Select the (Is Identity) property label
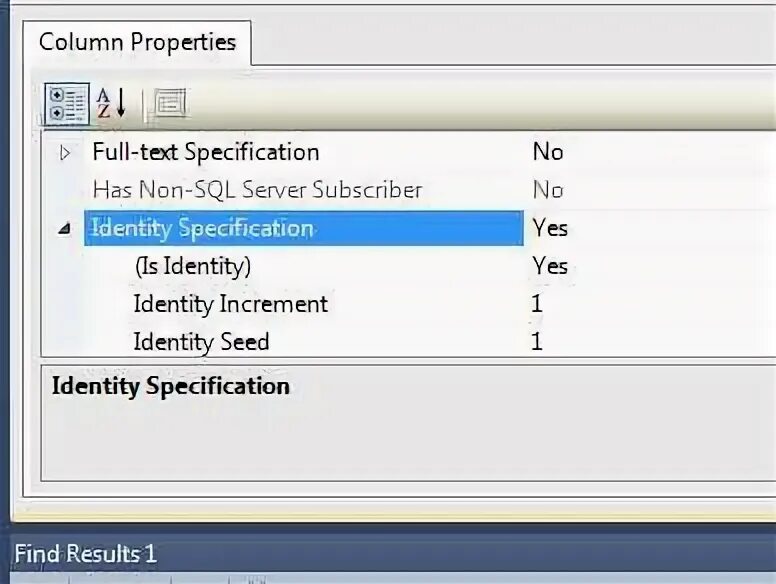This screenshot has width=776, height=584. coord(192,266)
